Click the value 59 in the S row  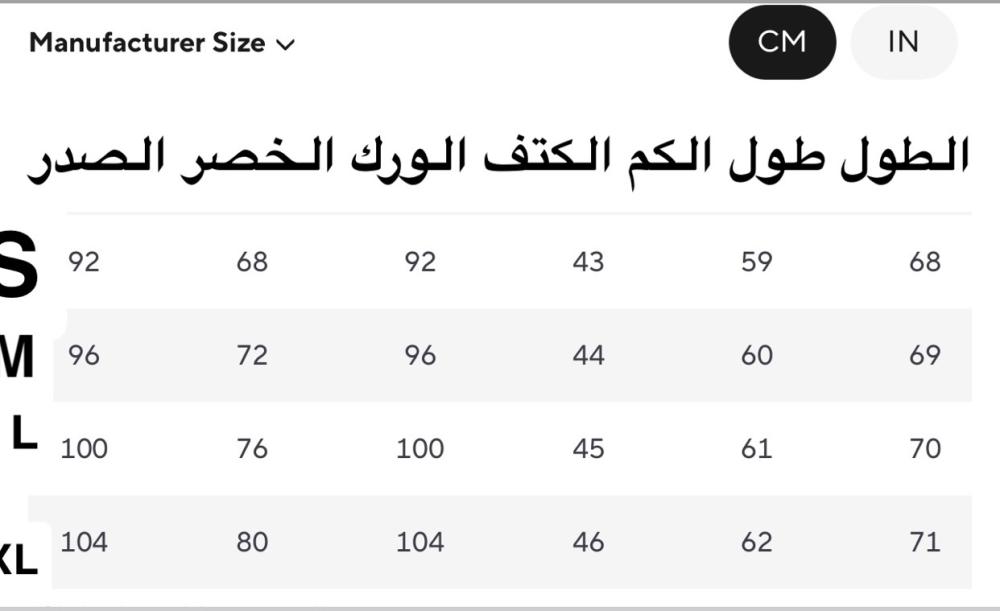point(757,262)
